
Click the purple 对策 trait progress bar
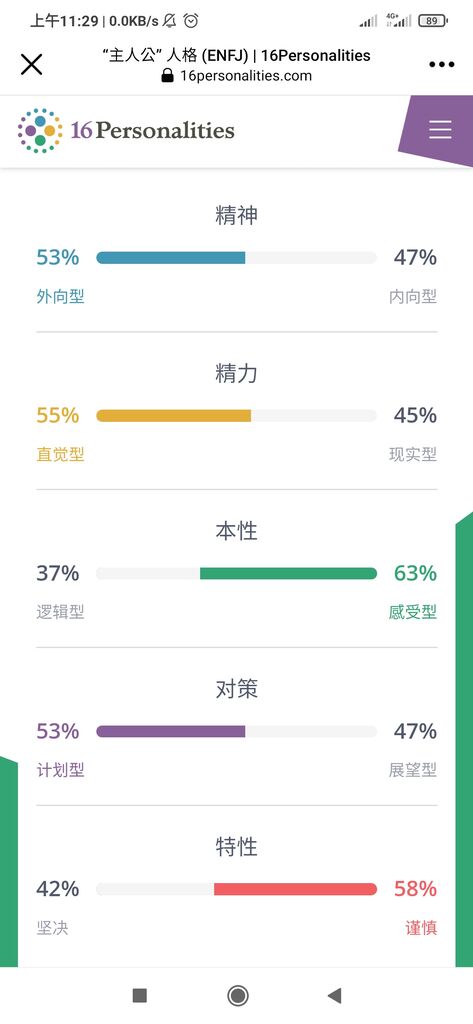click(236, 731)
